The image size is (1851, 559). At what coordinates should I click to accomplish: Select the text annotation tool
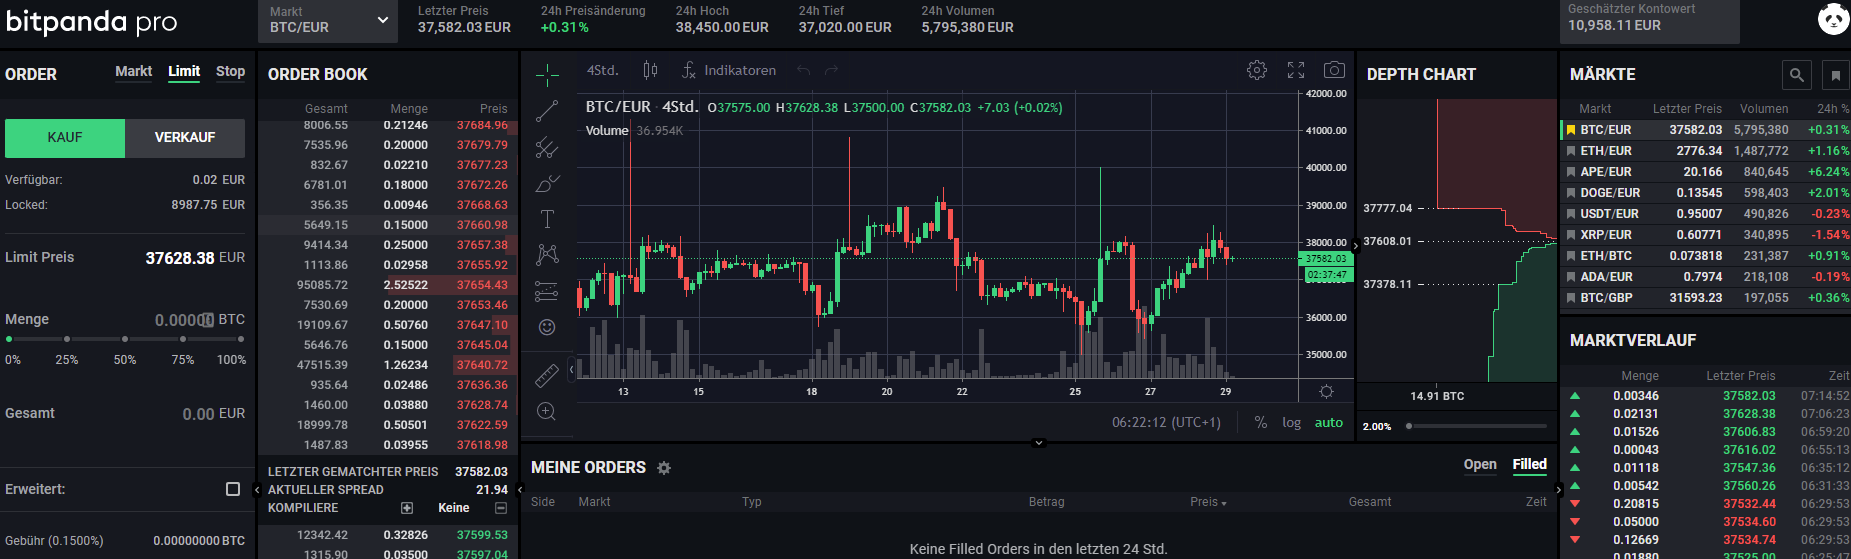tap(547, 219)
